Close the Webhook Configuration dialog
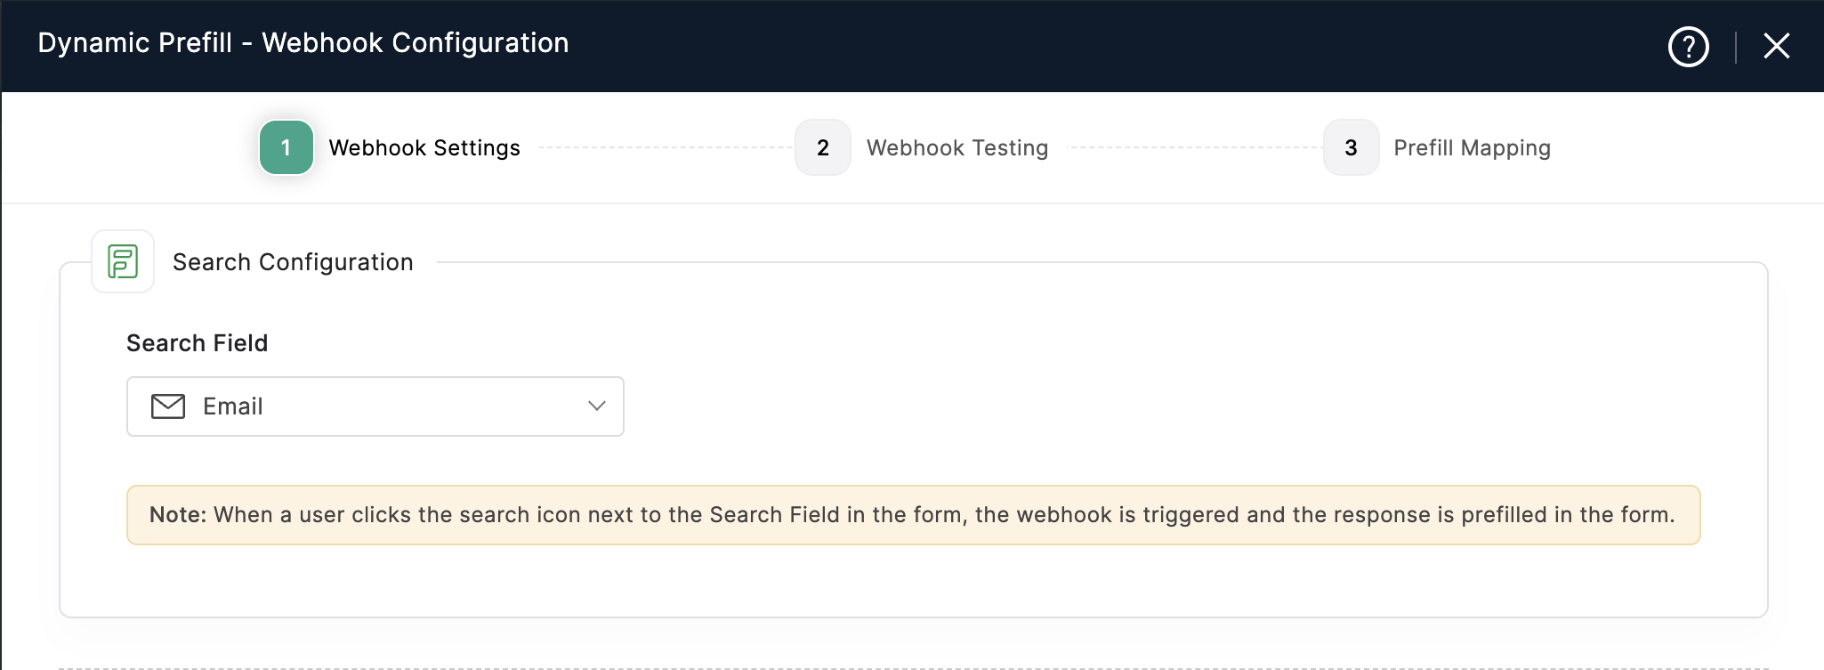Screen dimensions: 1824x670 (x=1776, y=46)
